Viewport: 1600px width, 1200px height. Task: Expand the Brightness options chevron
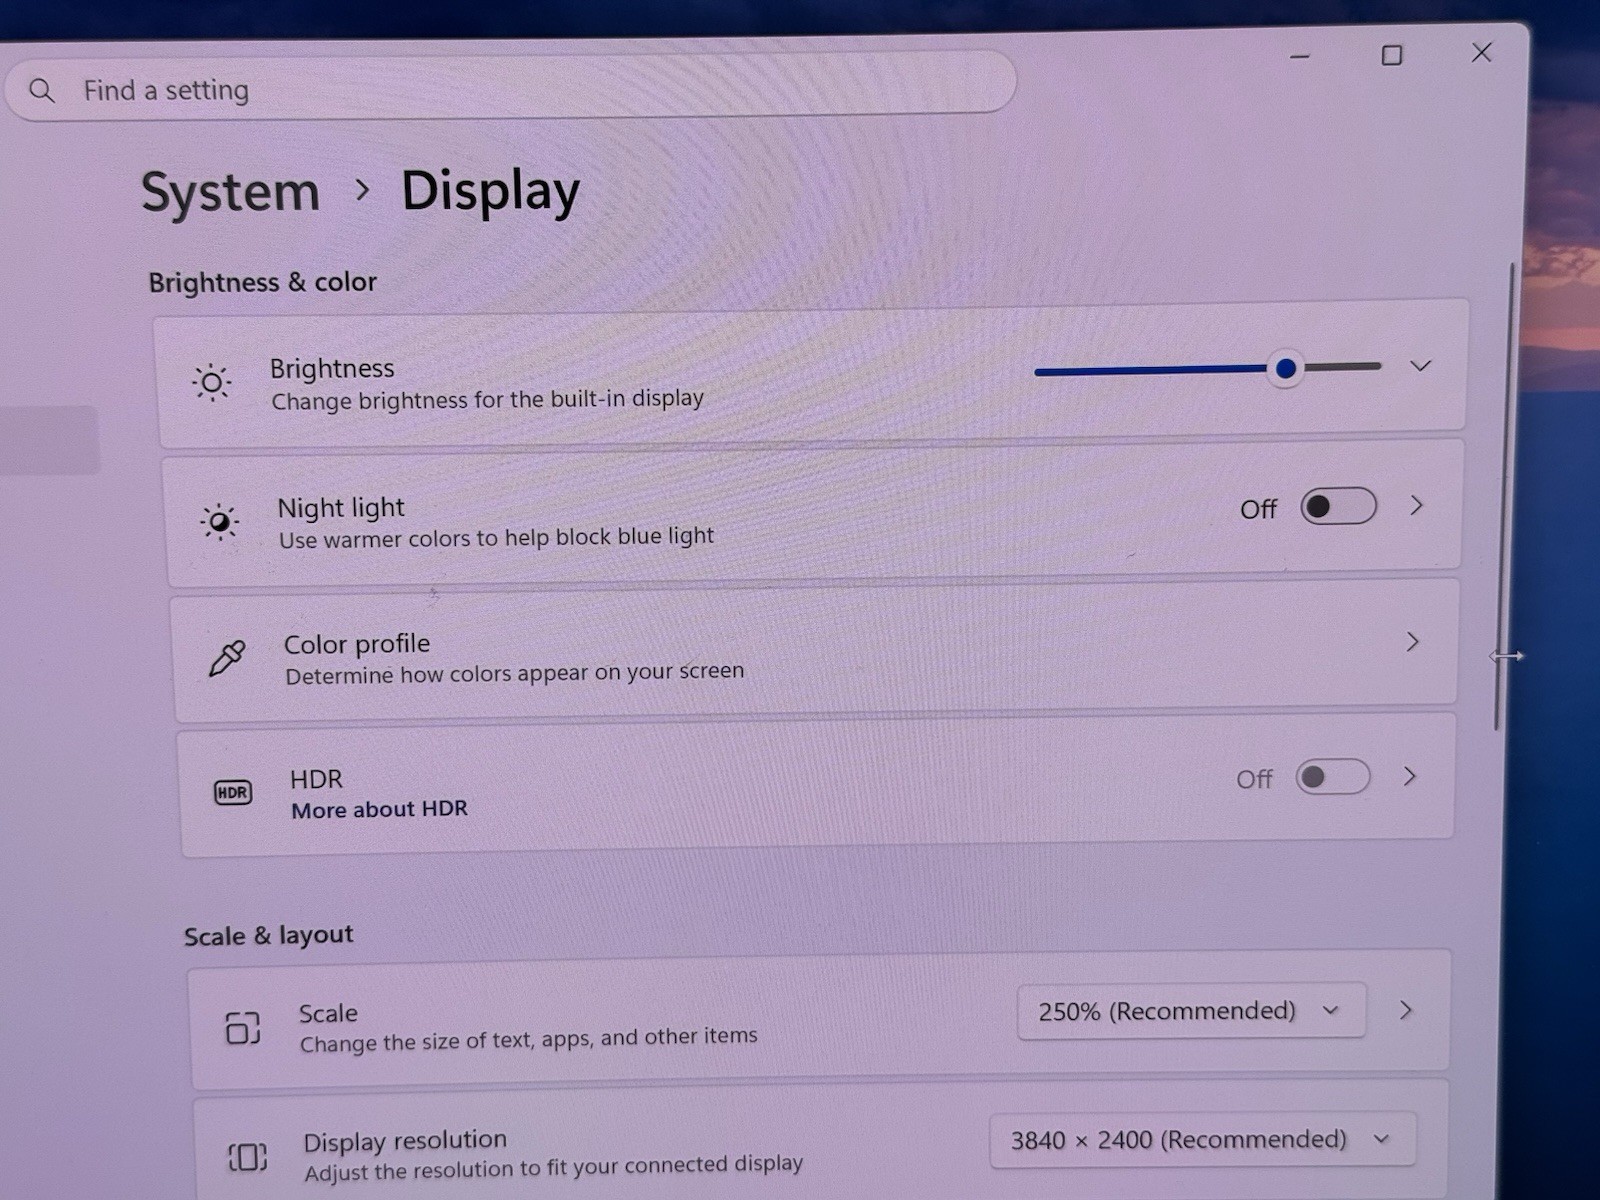1420,366
